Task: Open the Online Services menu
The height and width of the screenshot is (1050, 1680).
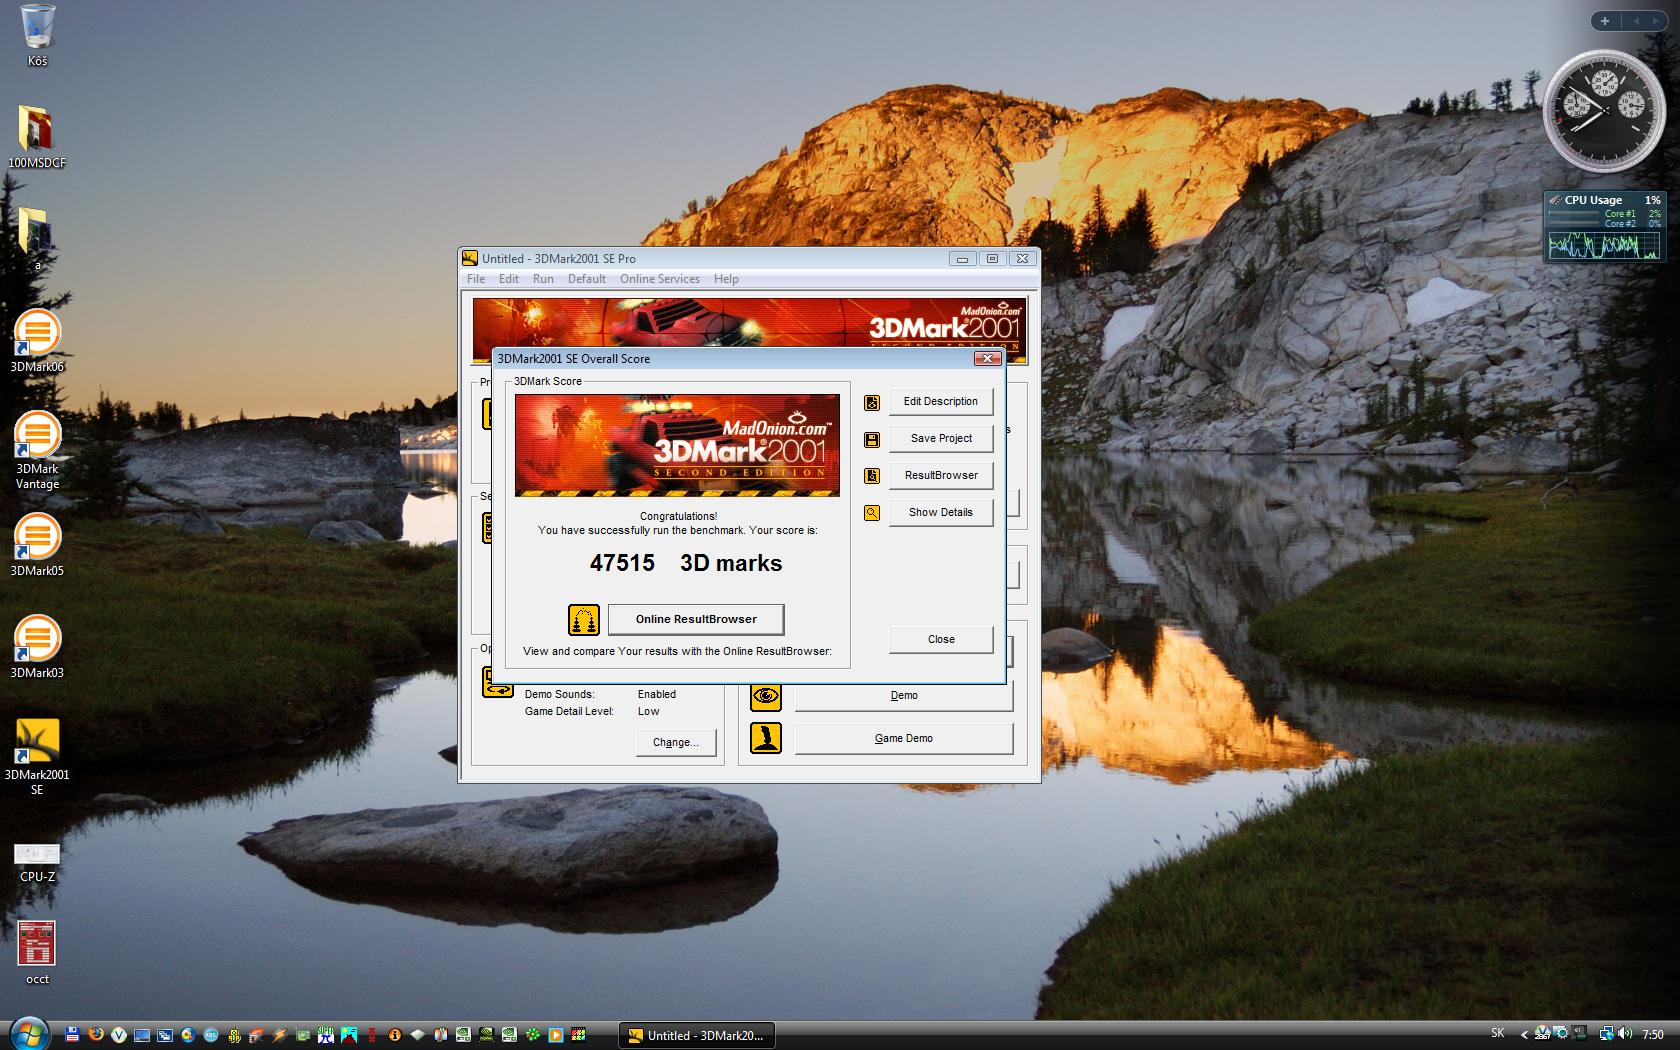Action: pos(660,279)
